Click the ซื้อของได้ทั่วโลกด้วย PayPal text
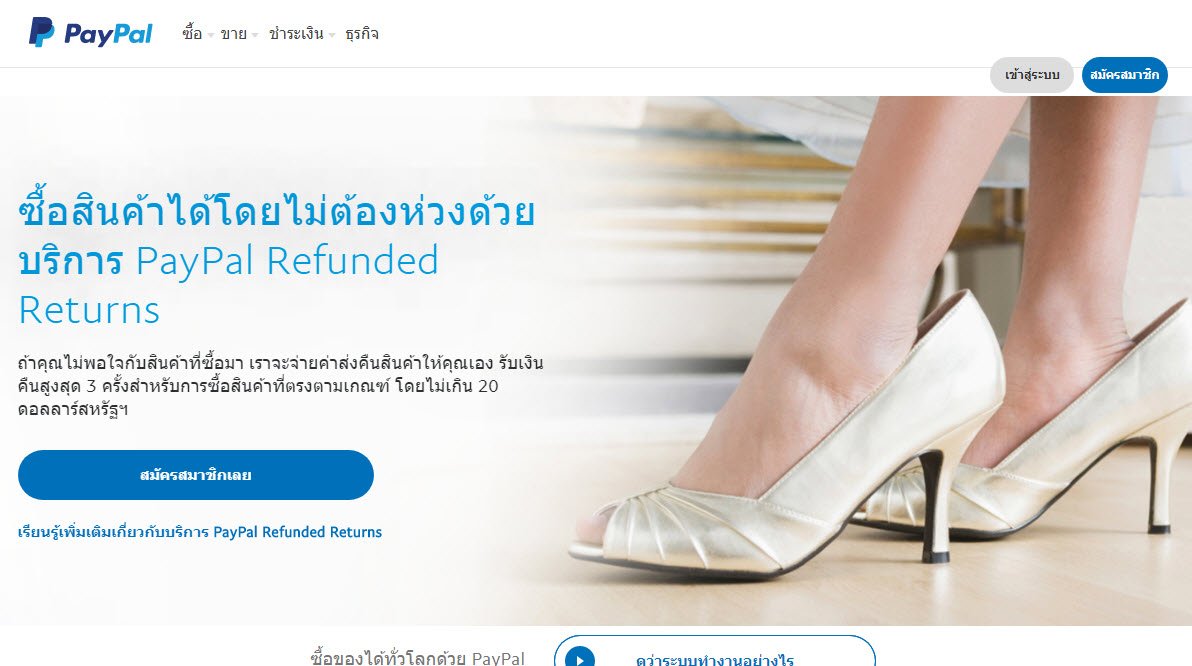Screen dimensions: 1192x666 click(x=417, y=658)
